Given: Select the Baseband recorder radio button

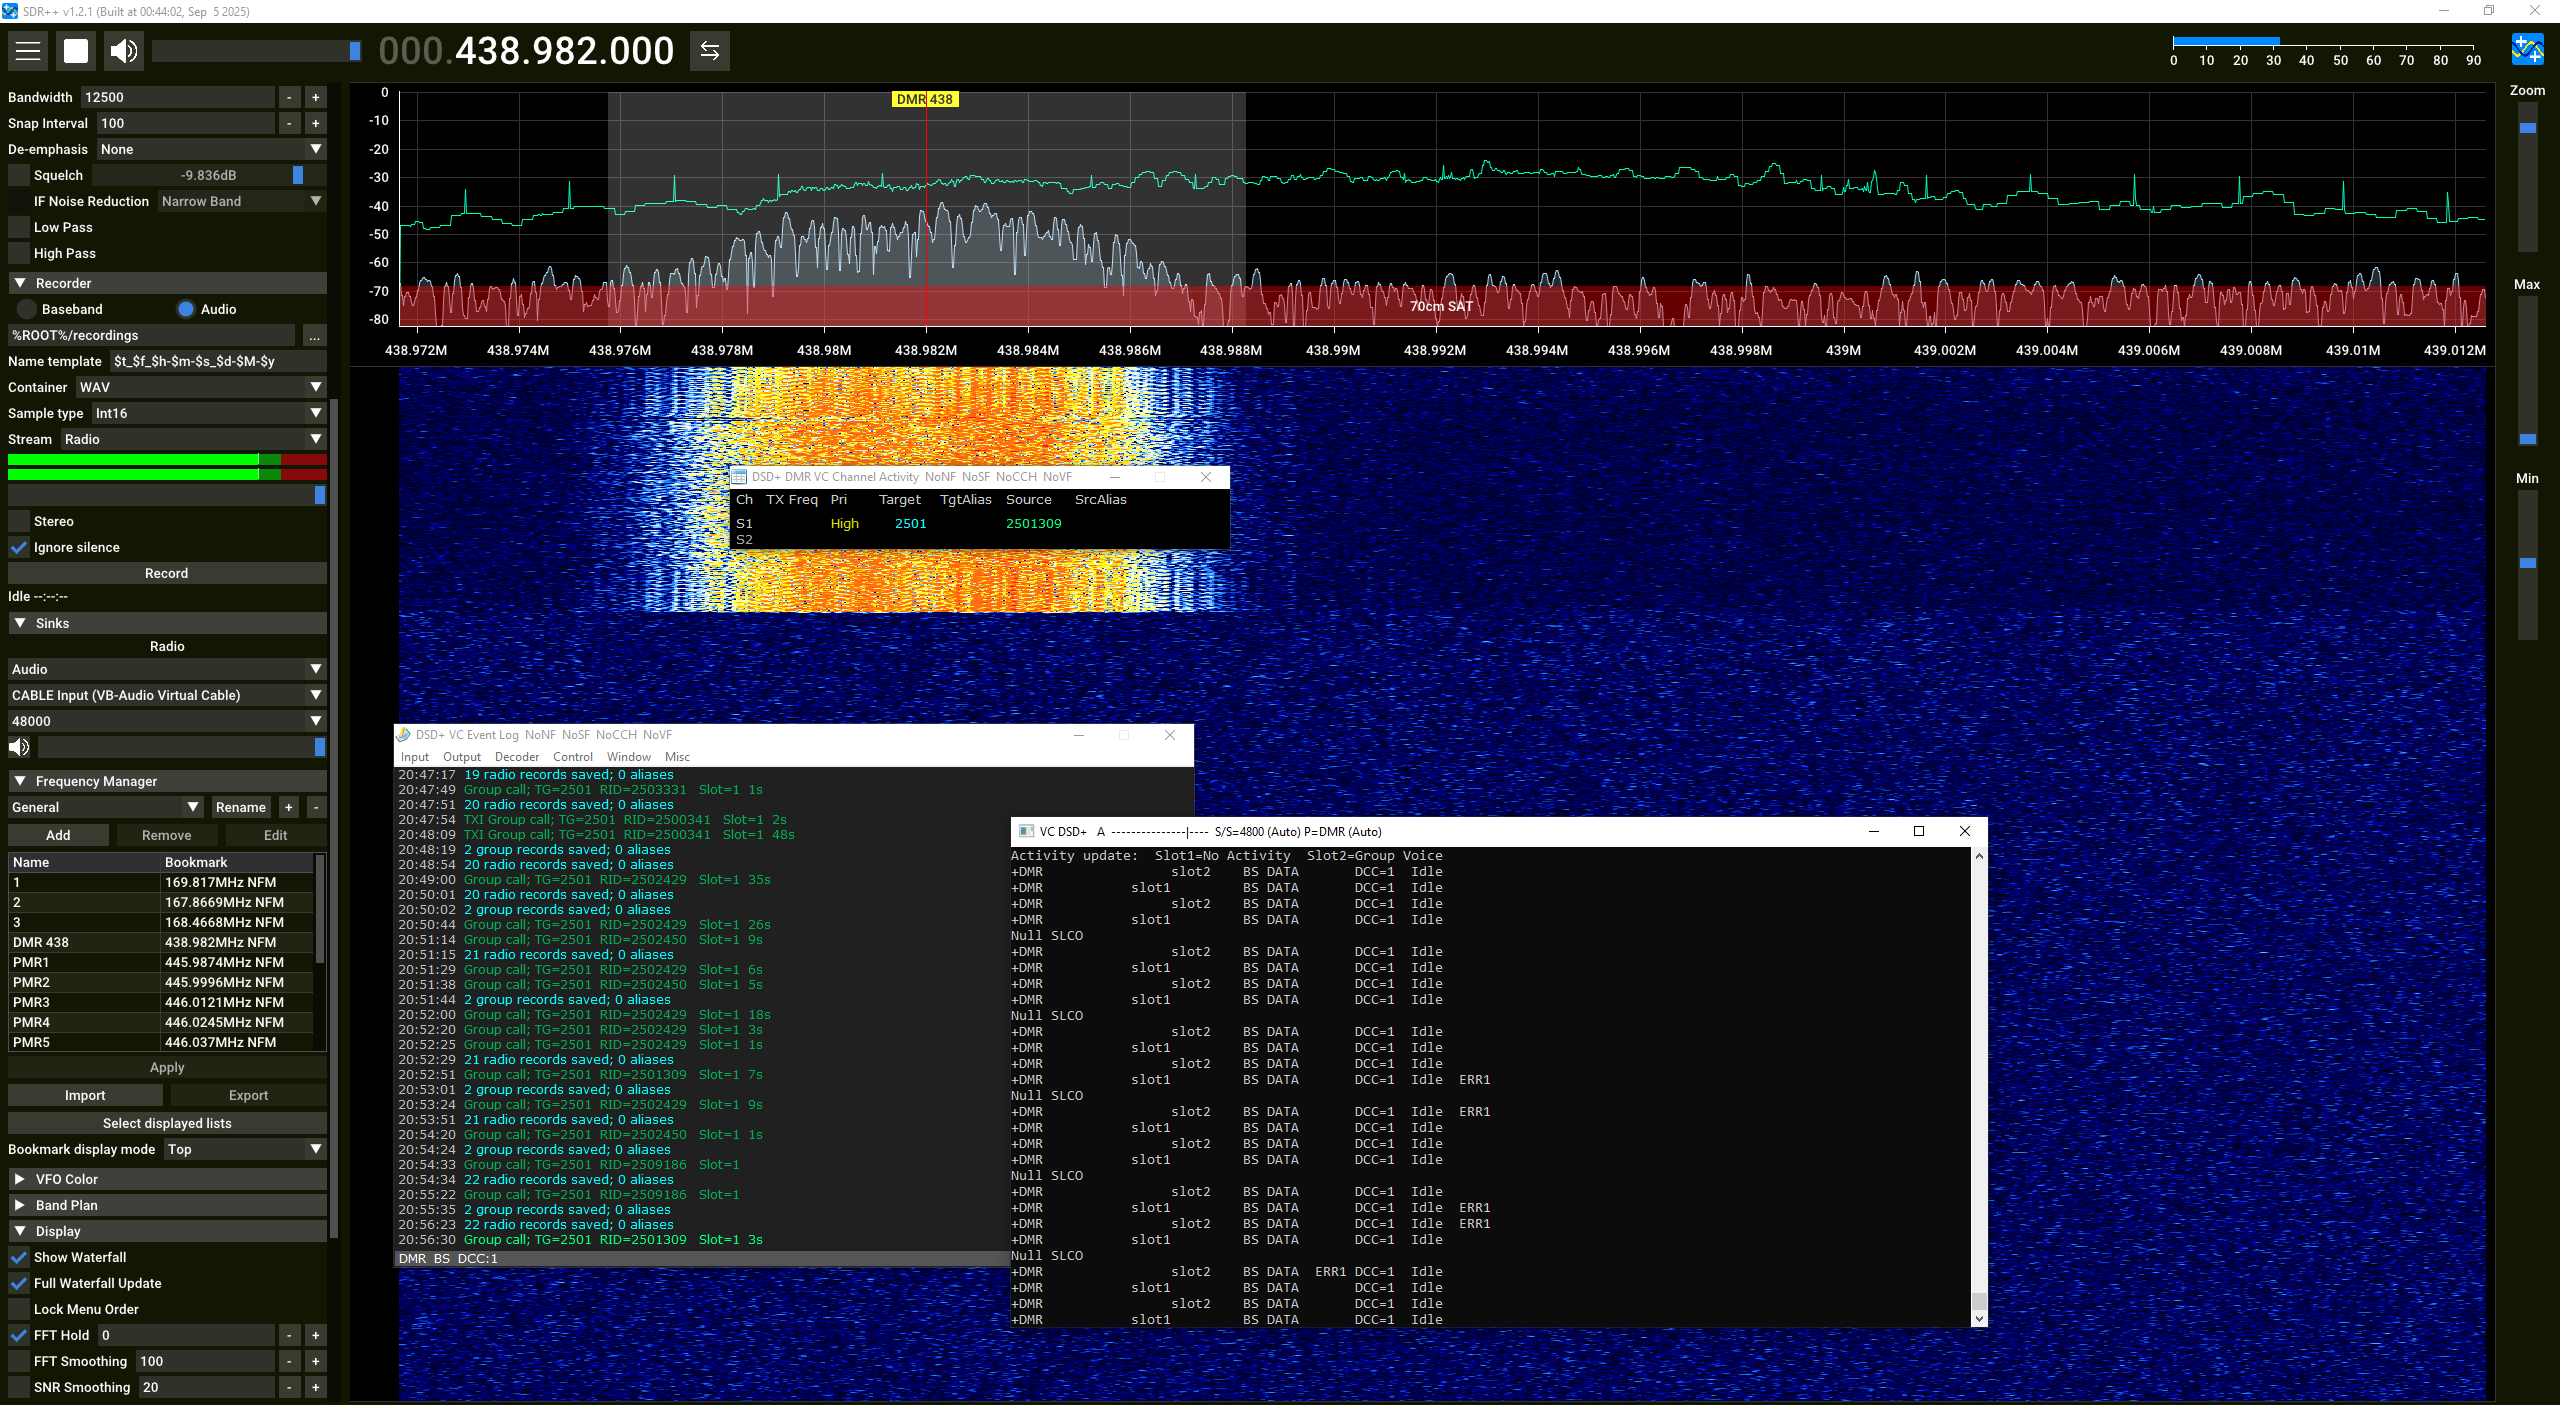Looking at the screenshot, I should tap(27, 309).
